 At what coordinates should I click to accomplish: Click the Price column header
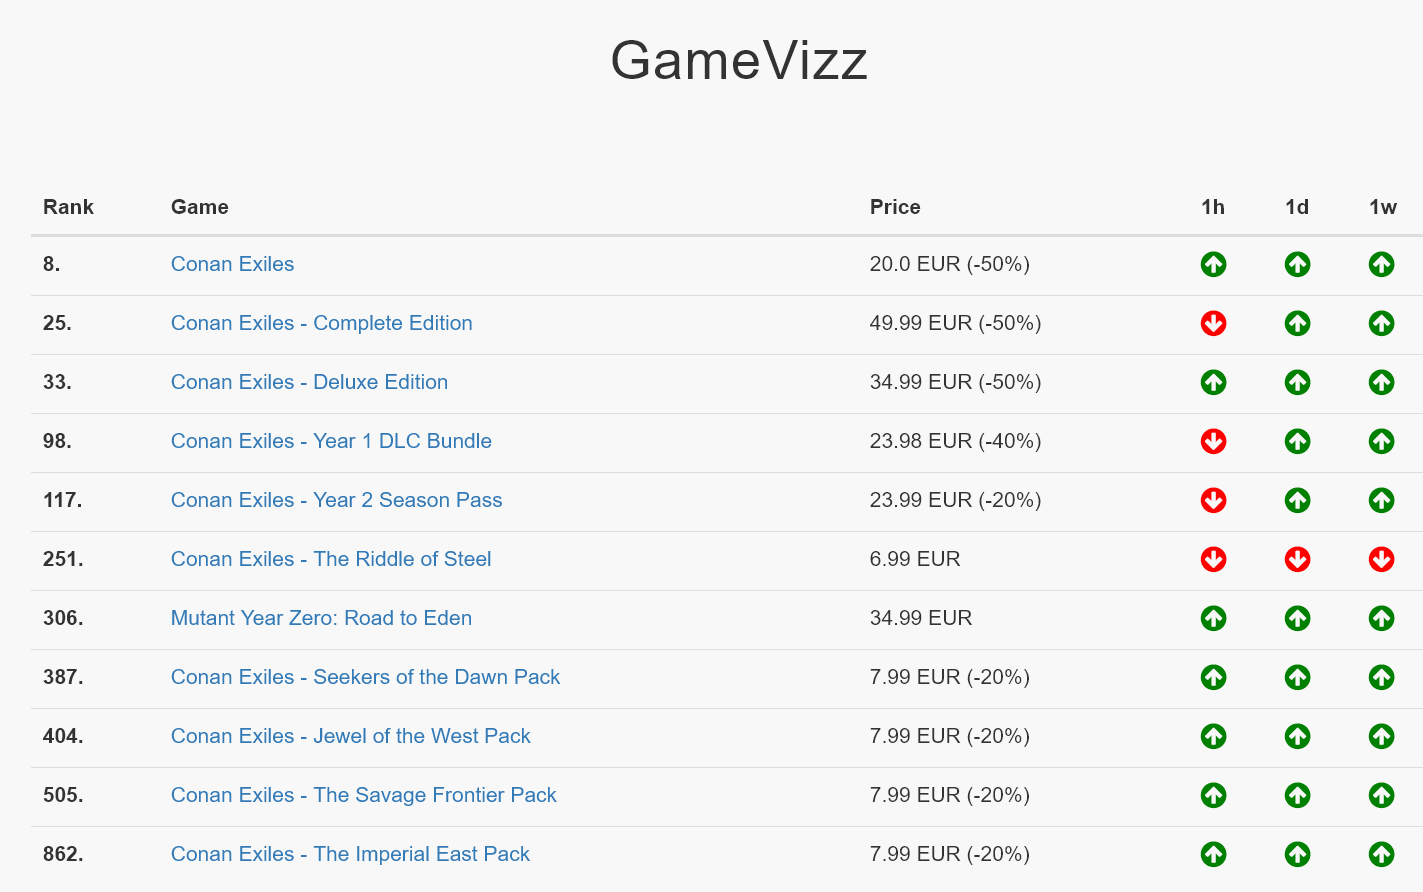(895, 207)
